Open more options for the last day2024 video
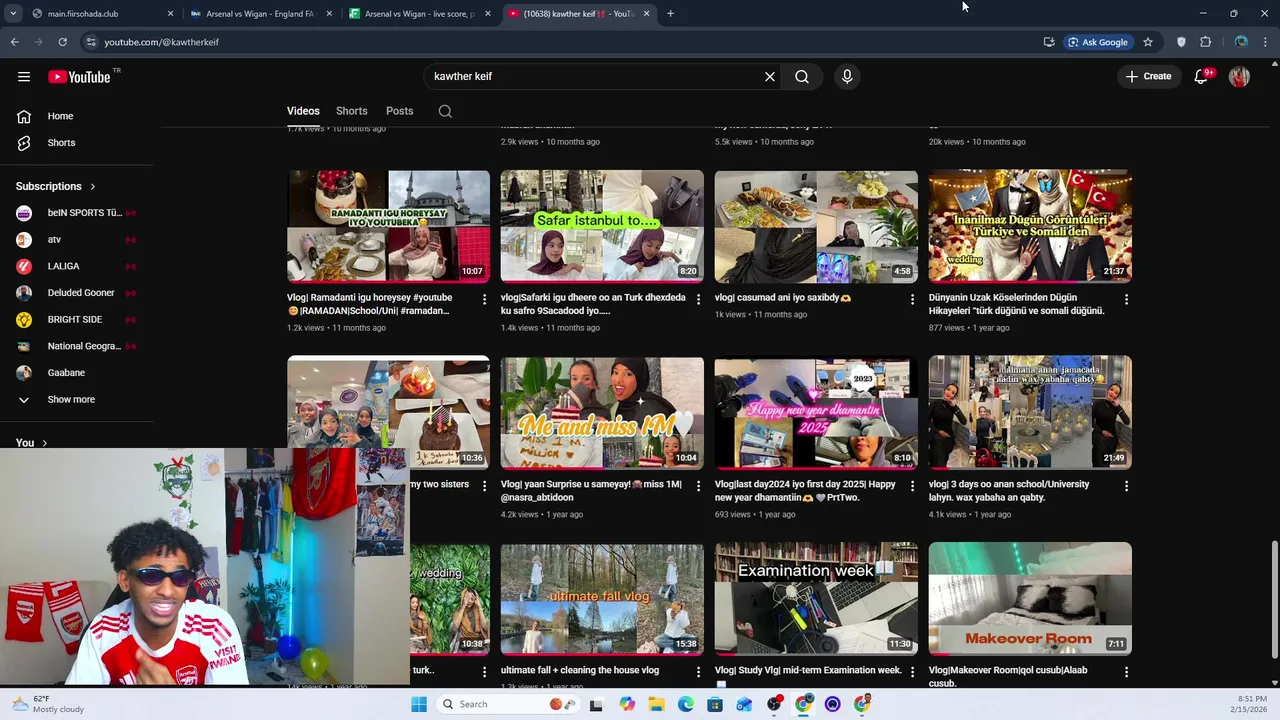 coord(912,486)
